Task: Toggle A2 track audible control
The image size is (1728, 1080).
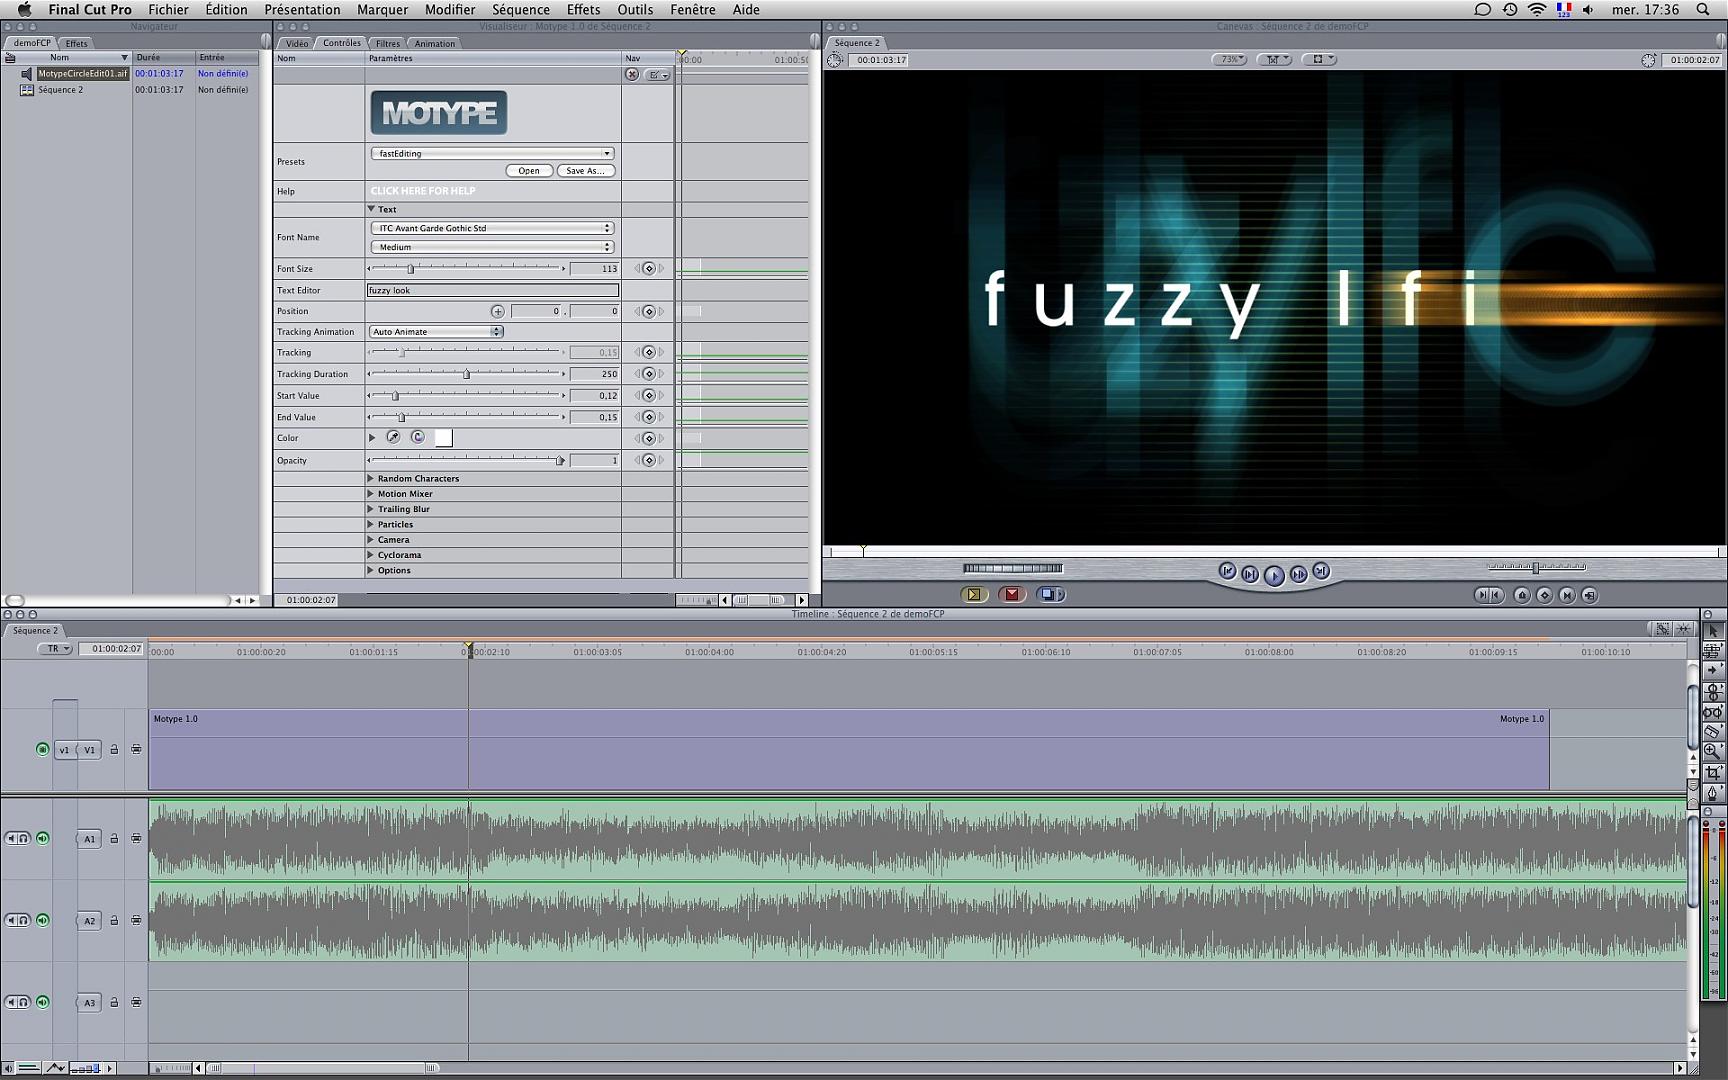Action: [42, 920]
